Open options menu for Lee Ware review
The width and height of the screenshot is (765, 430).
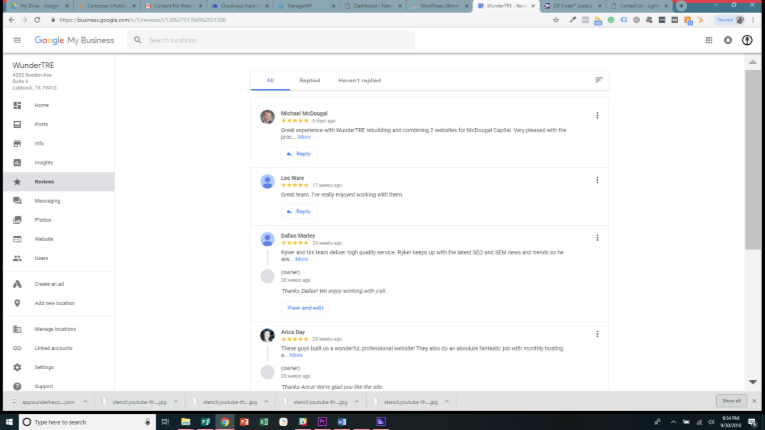pos(597,180)
